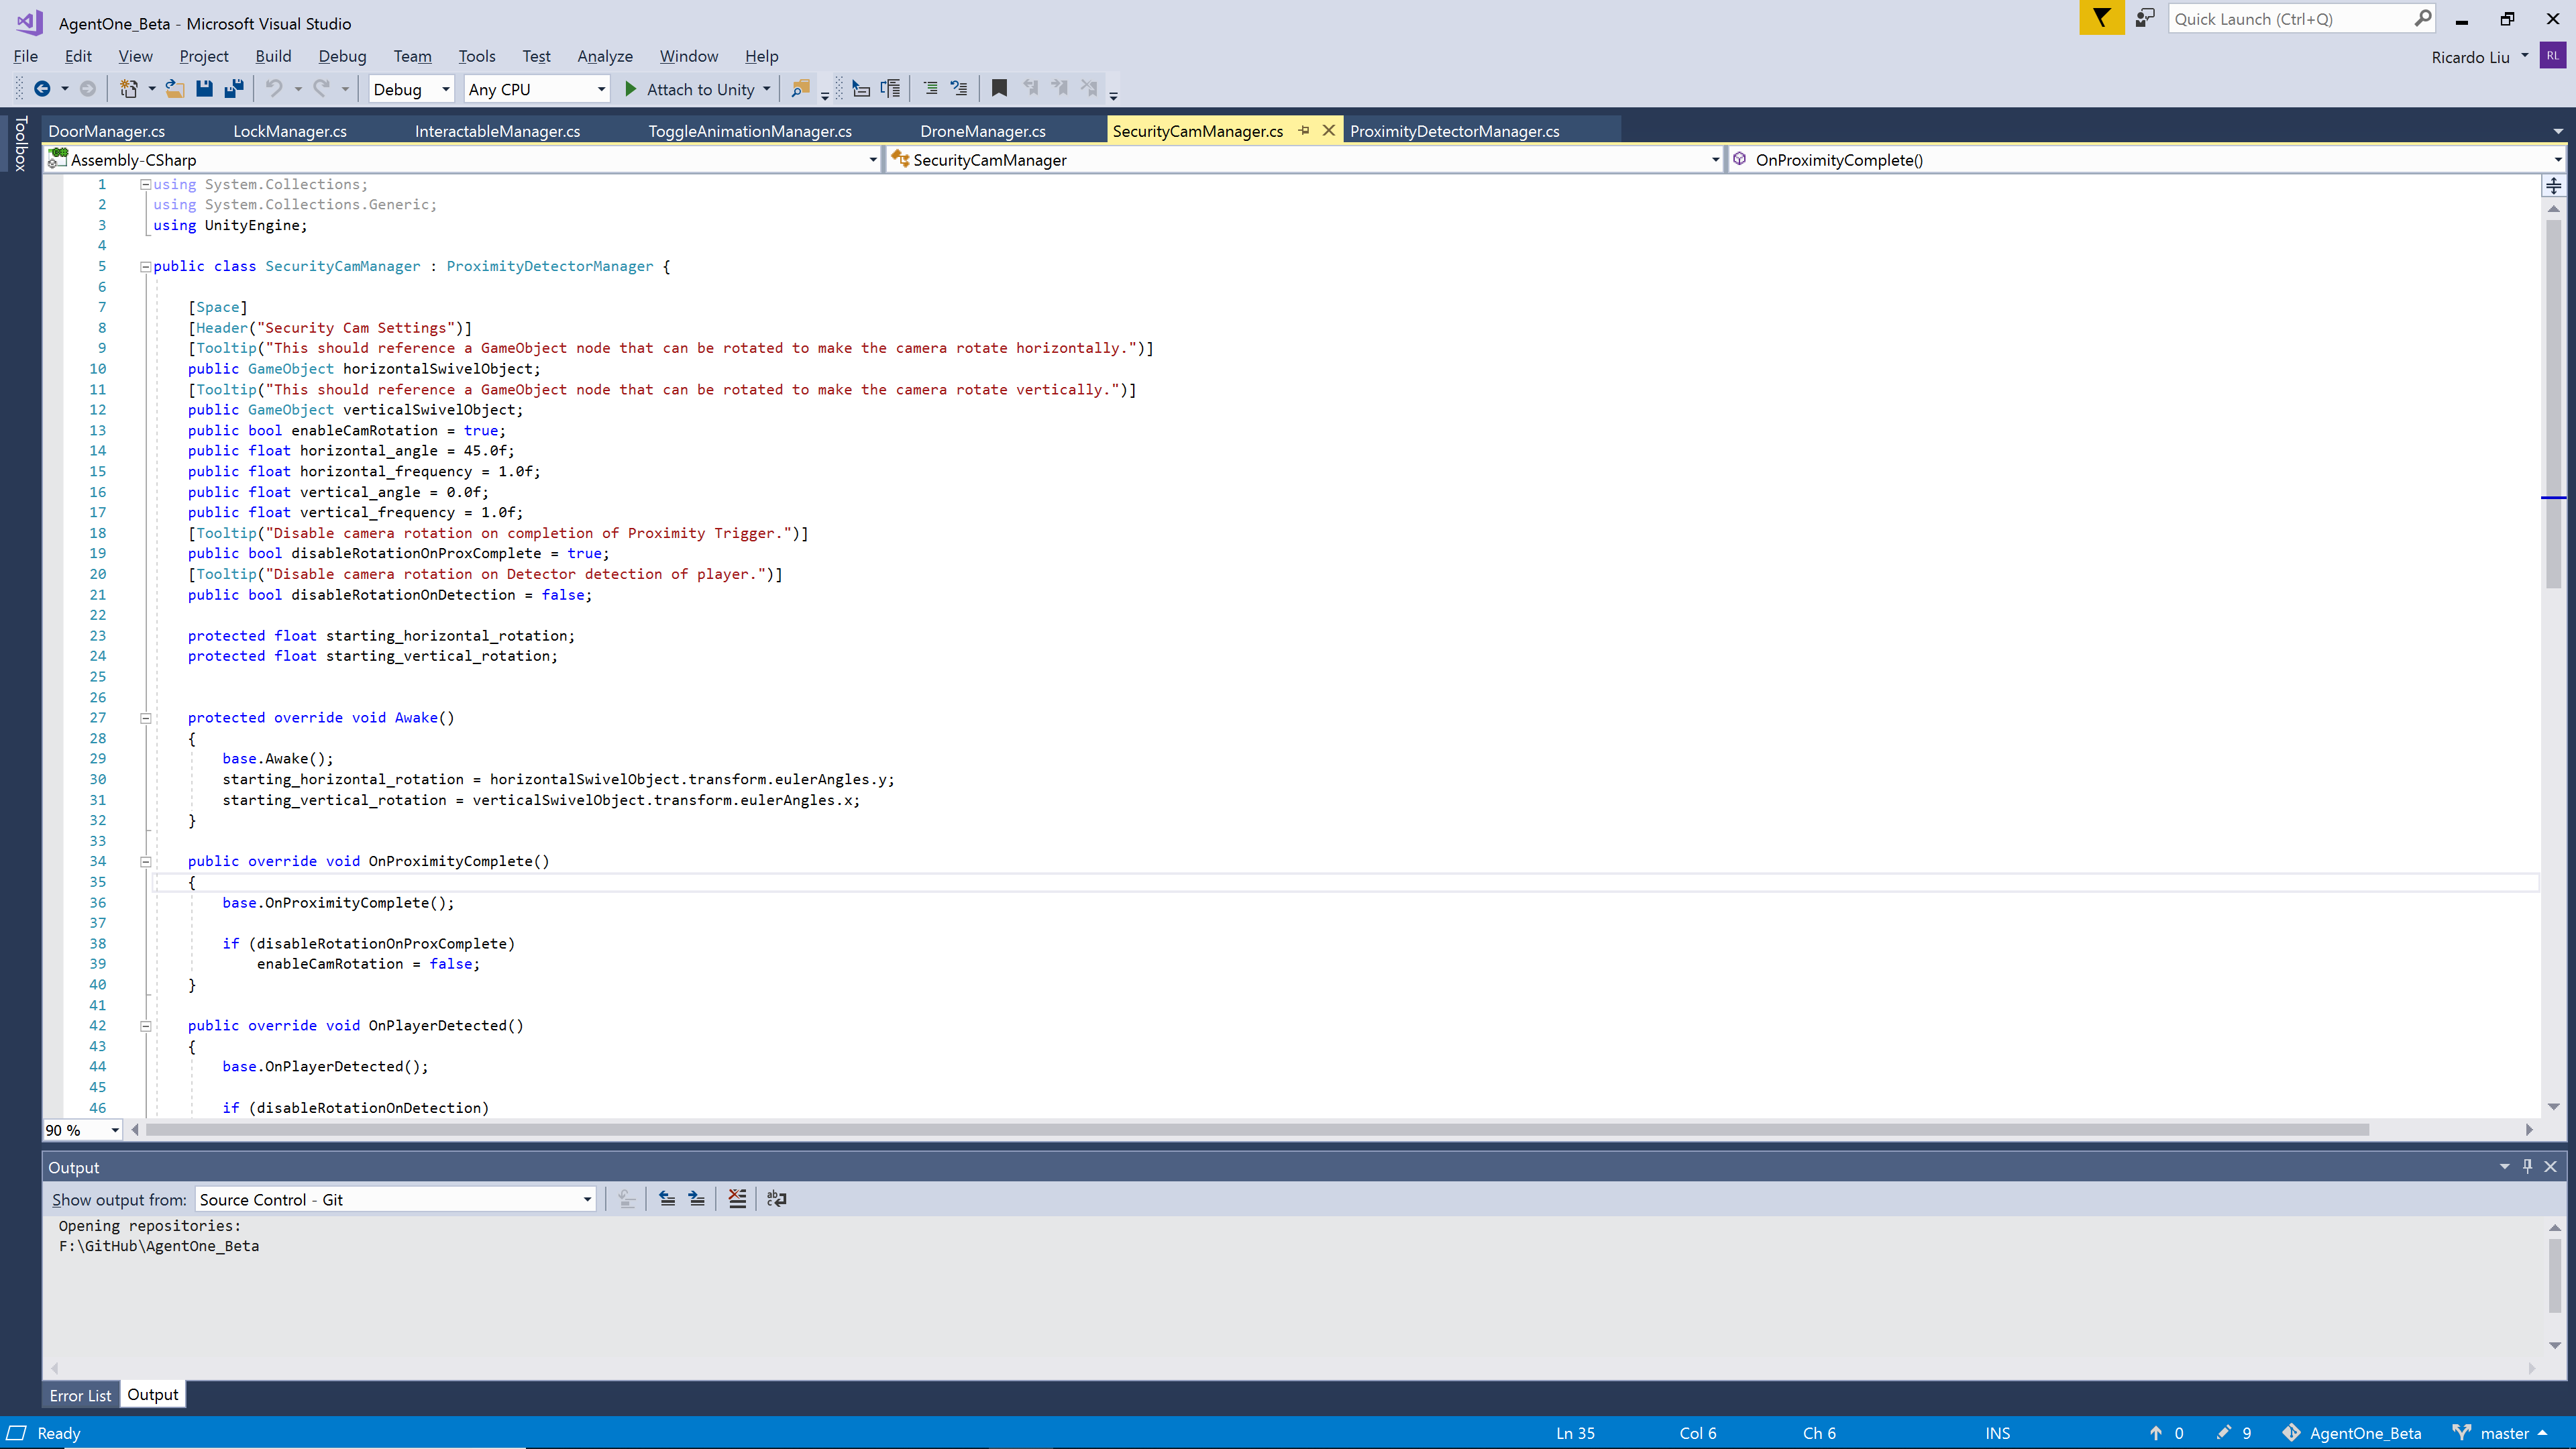The image size is (2576, 1449).
Task: Expand the Source Control - Git output dropdown
Action: pos(587,1199)
